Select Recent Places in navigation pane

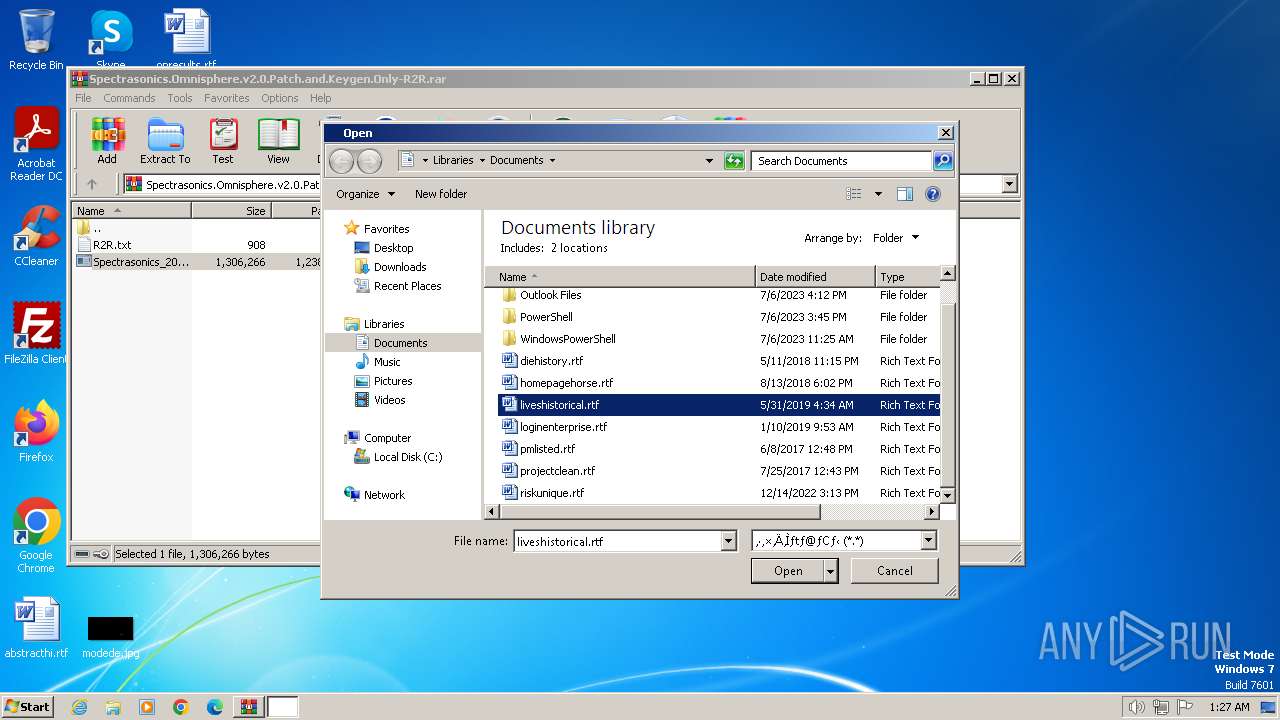click(x=407, y=286)
